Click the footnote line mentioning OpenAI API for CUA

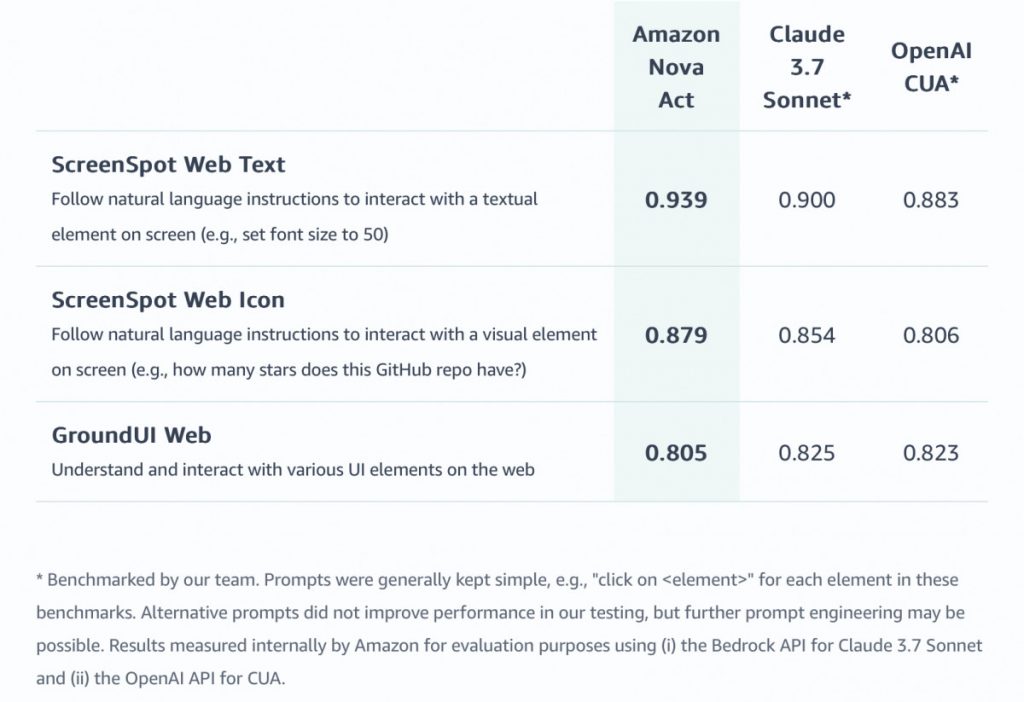click(x=161, y=678)
